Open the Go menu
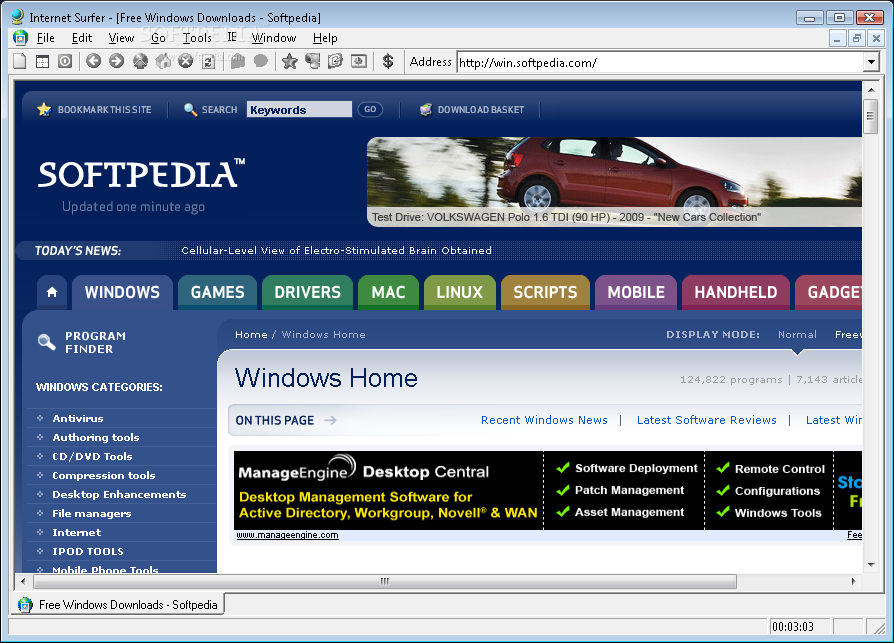 point(158,38)
